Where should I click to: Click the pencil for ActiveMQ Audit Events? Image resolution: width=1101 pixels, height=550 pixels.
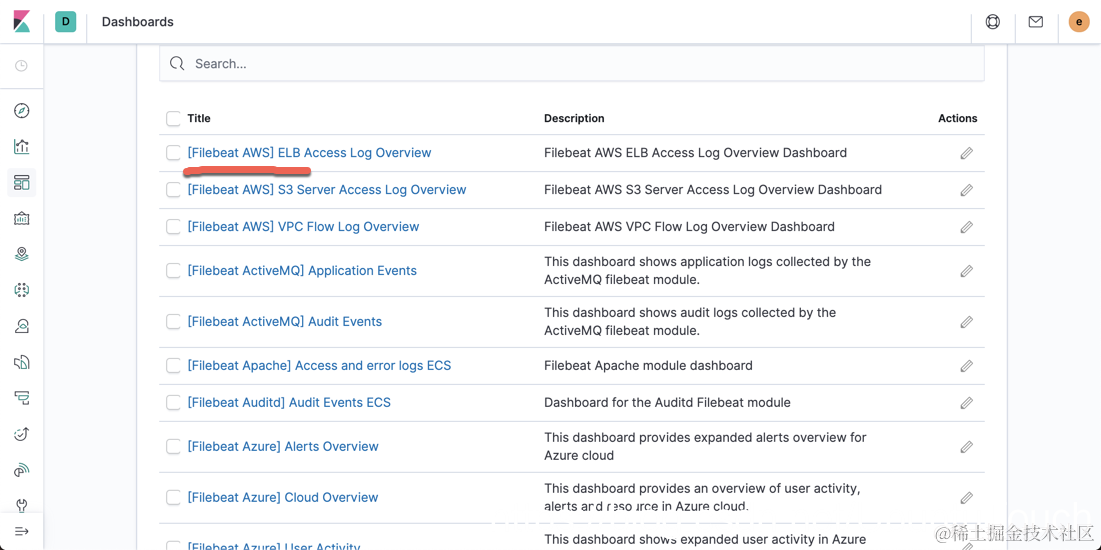966,322
